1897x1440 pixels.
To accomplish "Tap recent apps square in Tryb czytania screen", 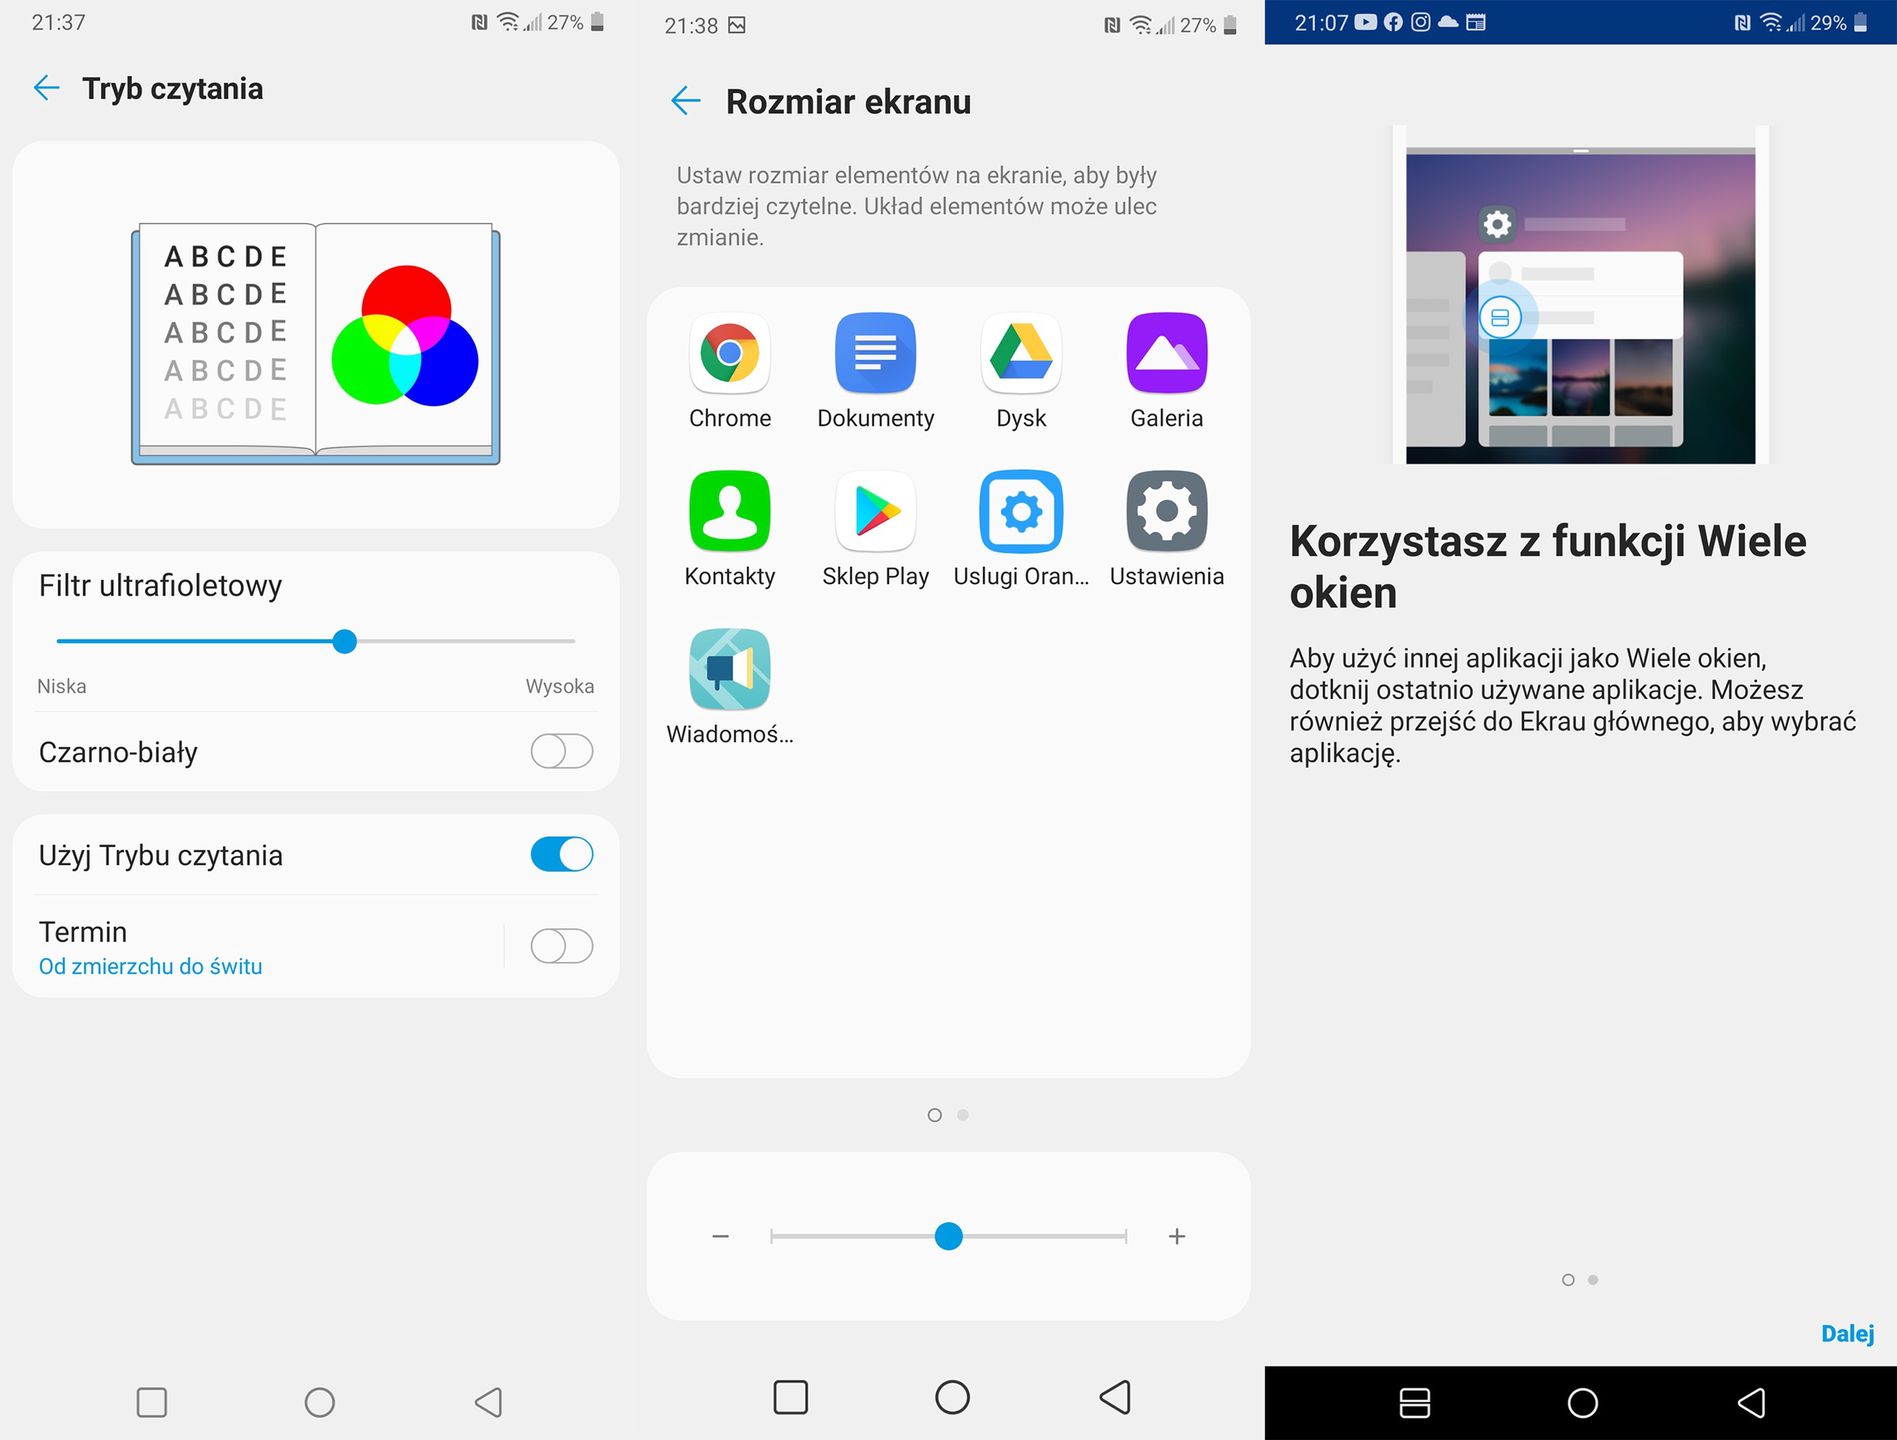I will 152,1402.
